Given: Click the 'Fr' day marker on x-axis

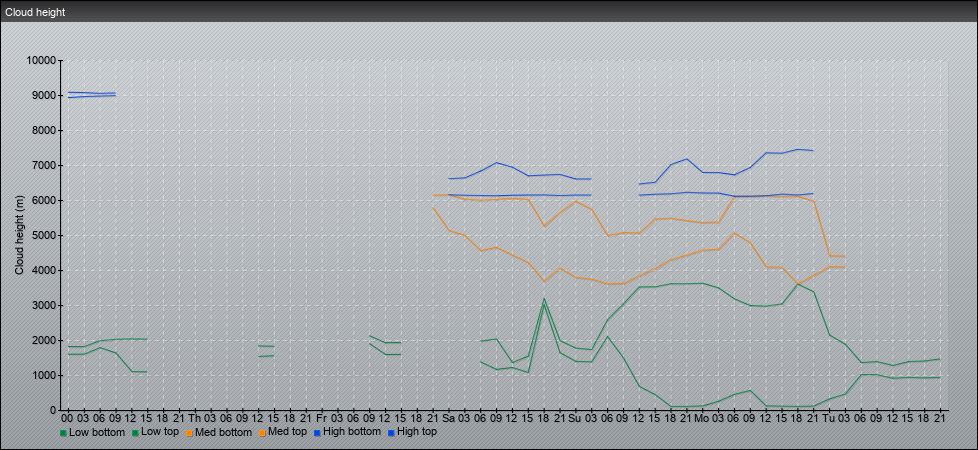Looking at the screenshot, I should [321, 418].
